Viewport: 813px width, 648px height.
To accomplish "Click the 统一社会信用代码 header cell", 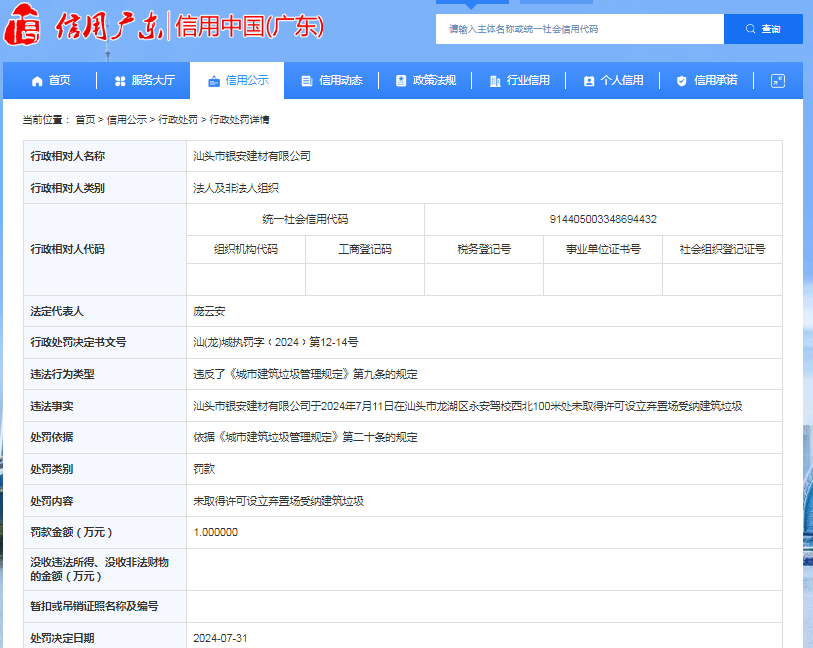I will (x=305, y=219).
